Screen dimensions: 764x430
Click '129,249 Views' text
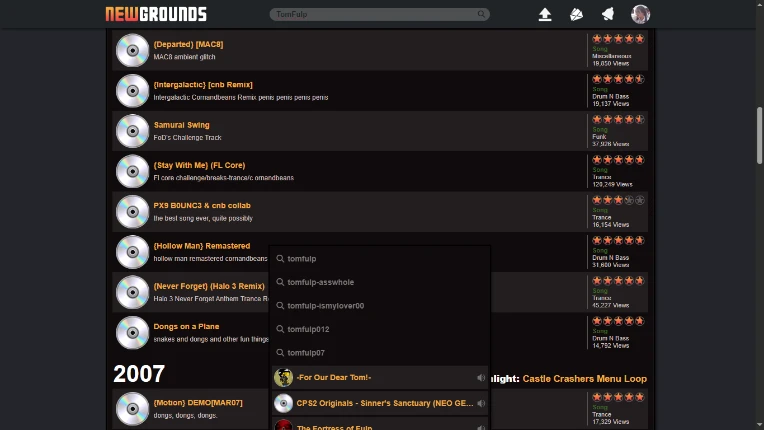point(612,185)
